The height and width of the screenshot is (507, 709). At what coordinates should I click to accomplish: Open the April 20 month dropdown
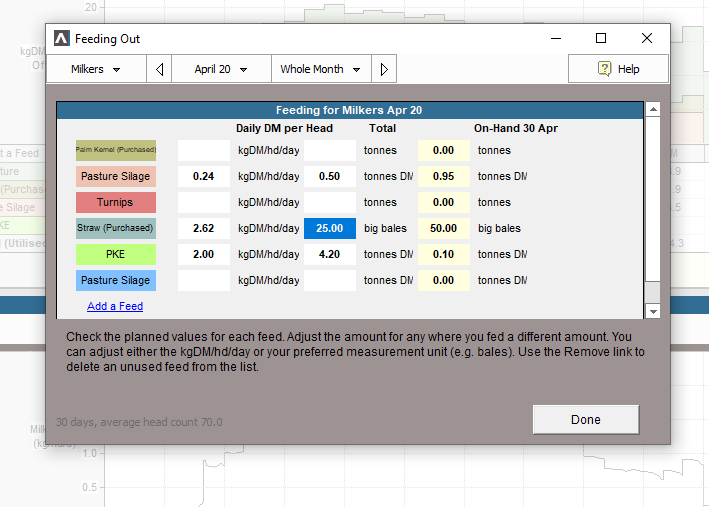click(x=221, y=69)
